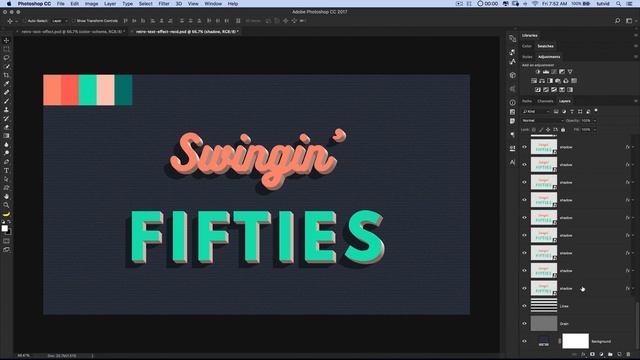The width and height of the screenshot is (640, 360).
Task: Toggle lock transparent pixels
Action: click(533, 130)
